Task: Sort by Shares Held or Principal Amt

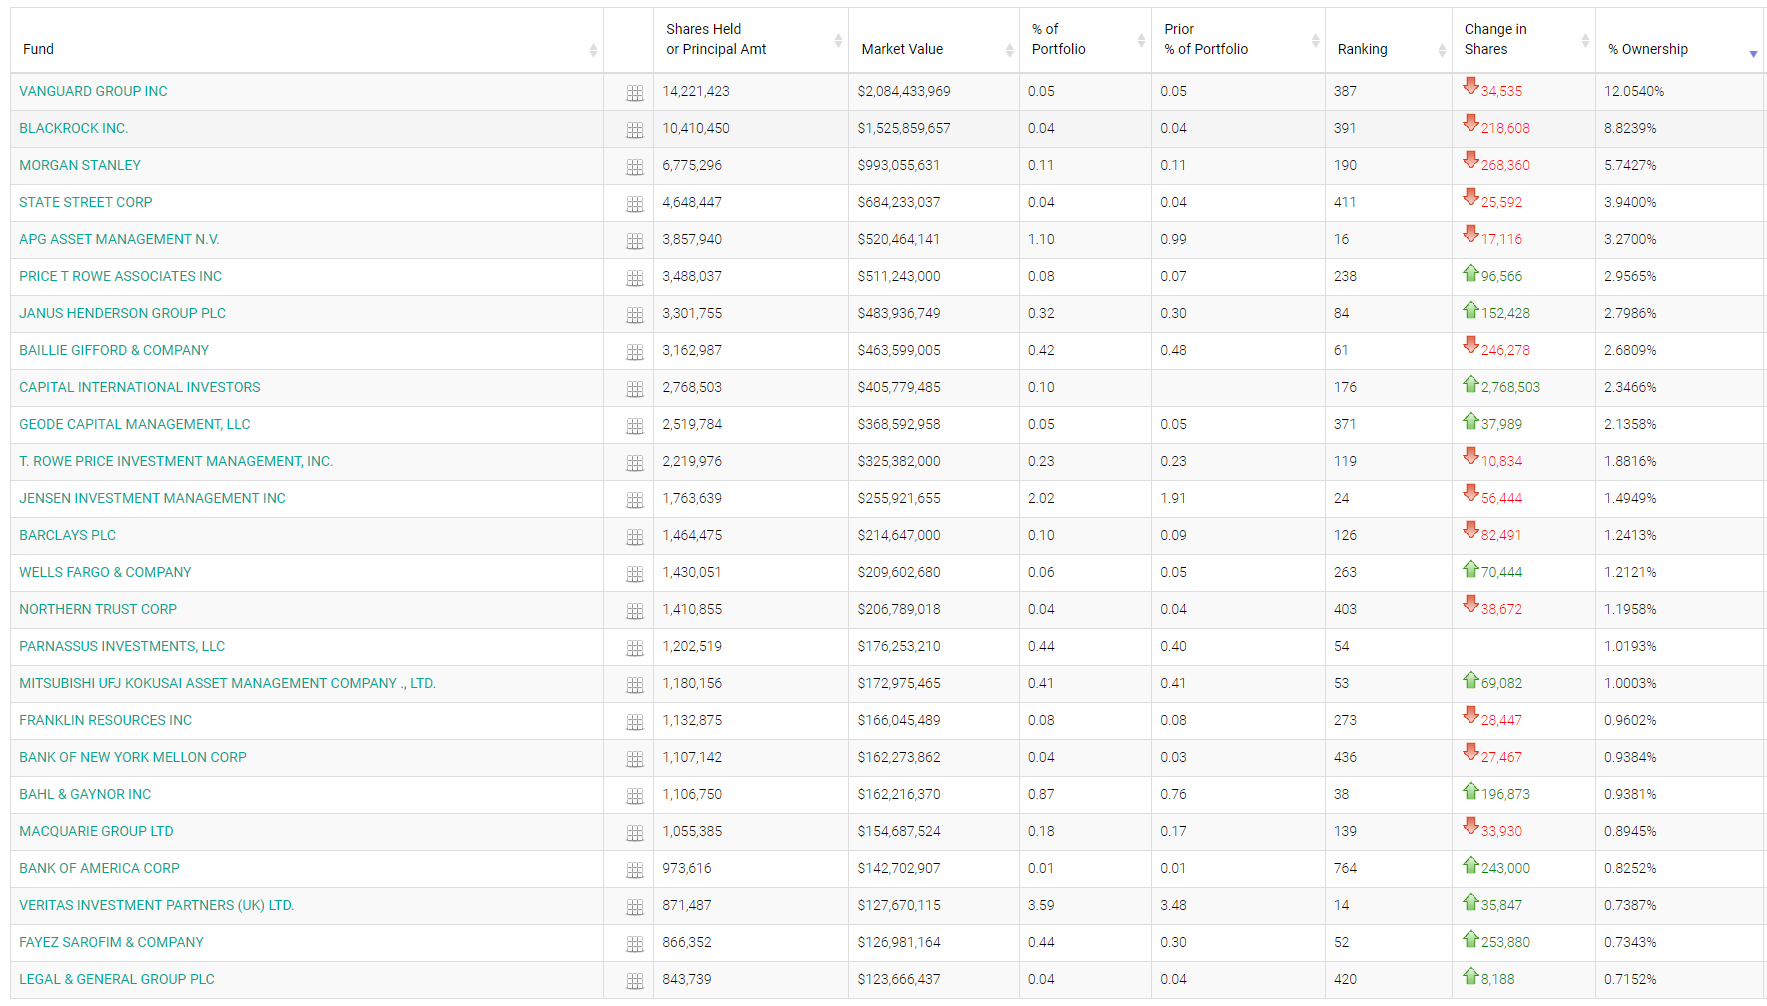Action: pyautogui.click(x=751, y=41)
